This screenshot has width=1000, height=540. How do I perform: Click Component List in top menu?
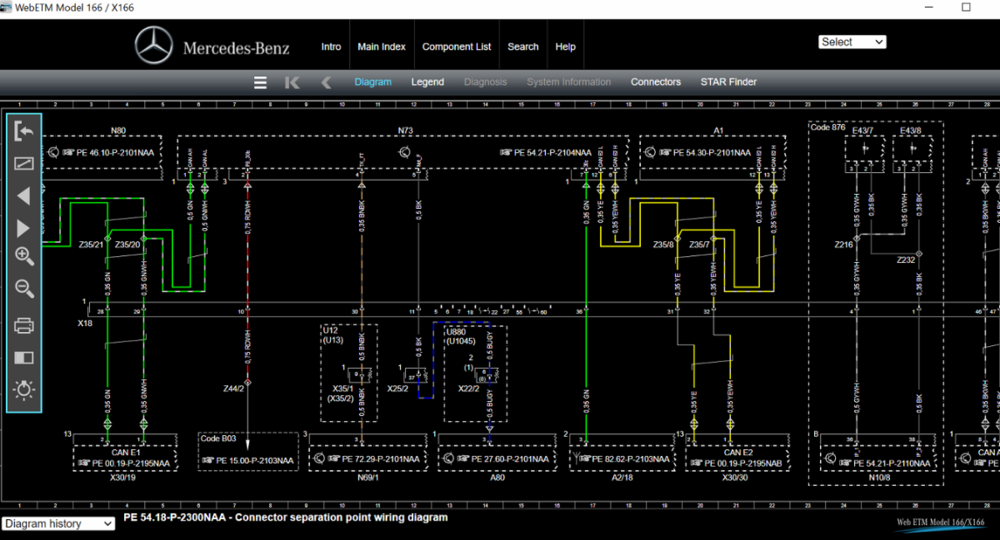click(456, 47)
